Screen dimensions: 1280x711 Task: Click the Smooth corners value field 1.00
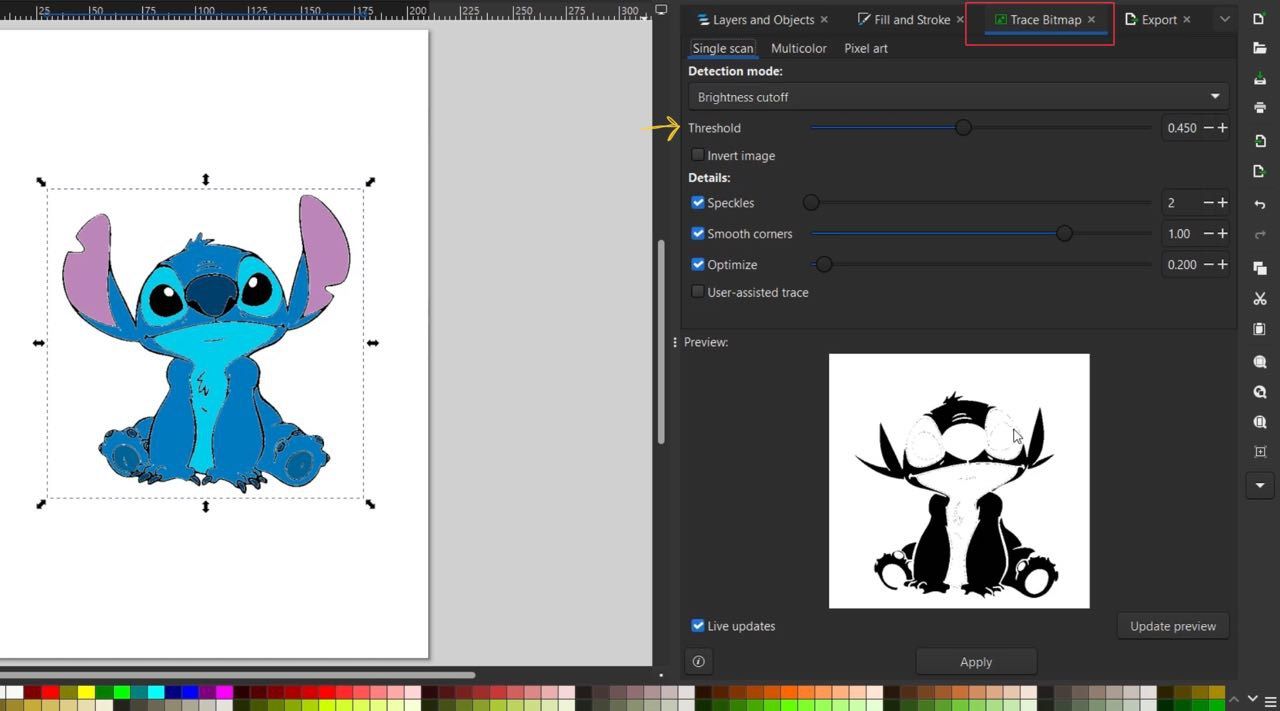(1182, 234)
